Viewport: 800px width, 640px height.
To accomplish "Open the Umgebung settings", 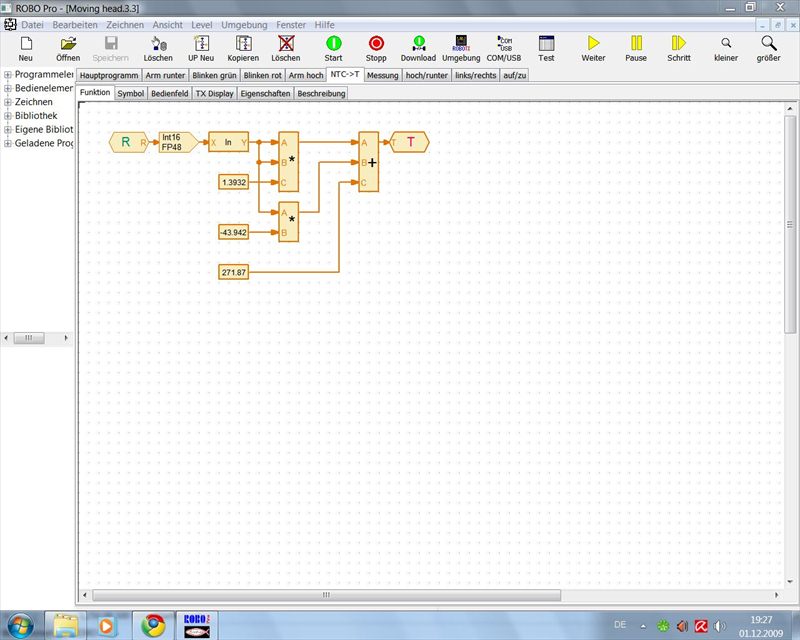I will click(461, 49).
